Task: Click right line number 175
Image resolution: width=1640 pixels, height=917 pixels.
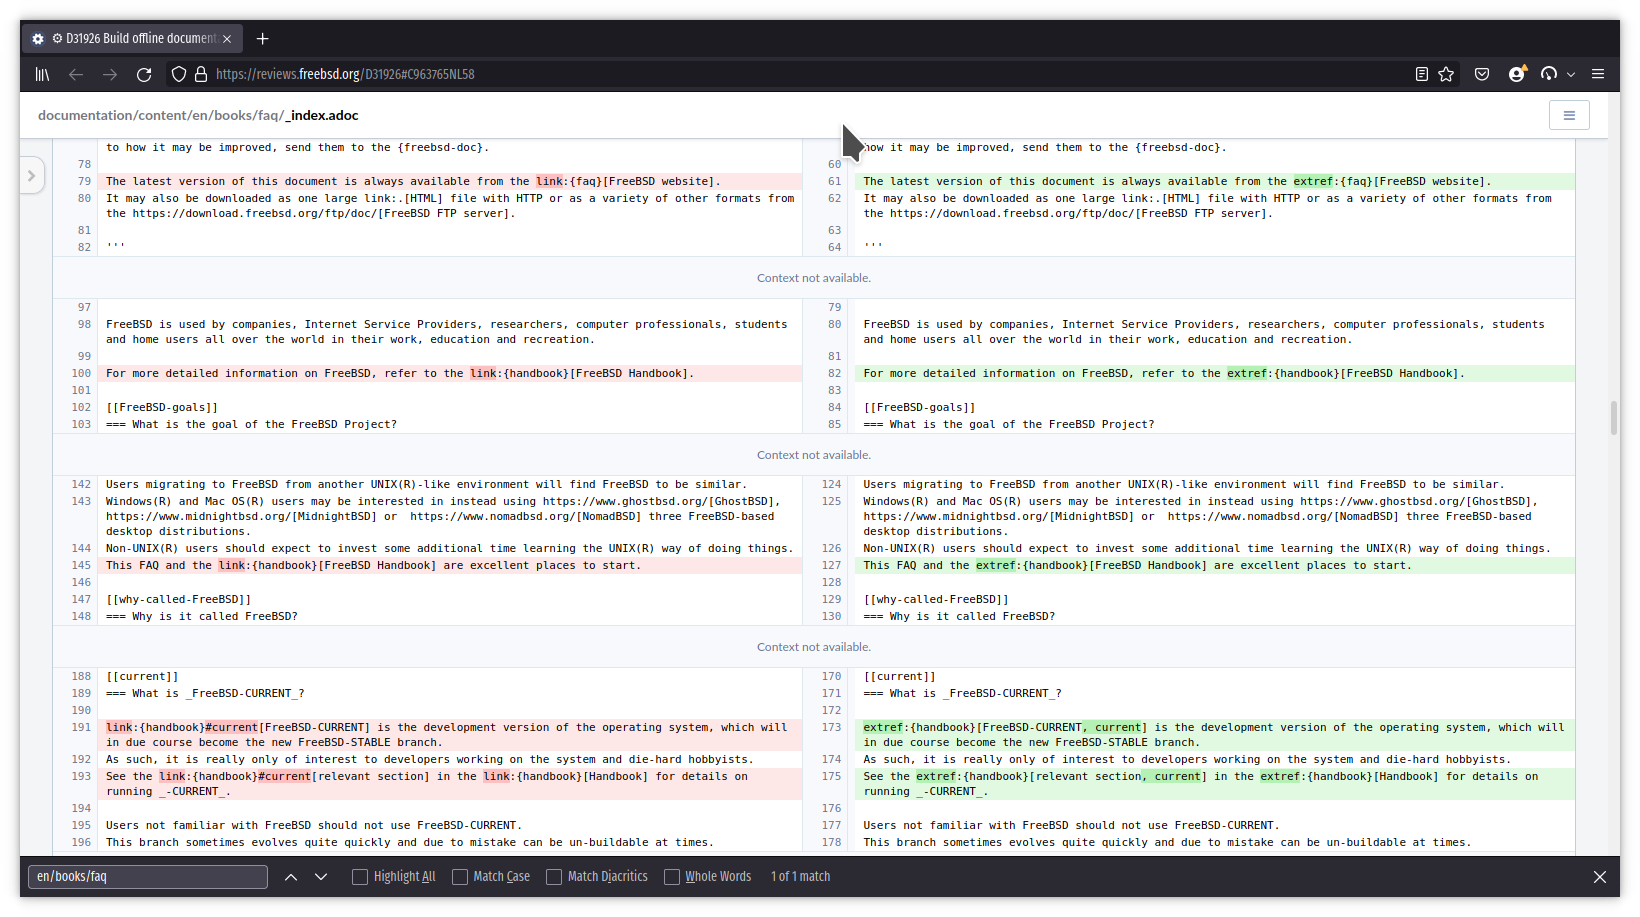Action: pyautogui.click(x=832, y=777)
